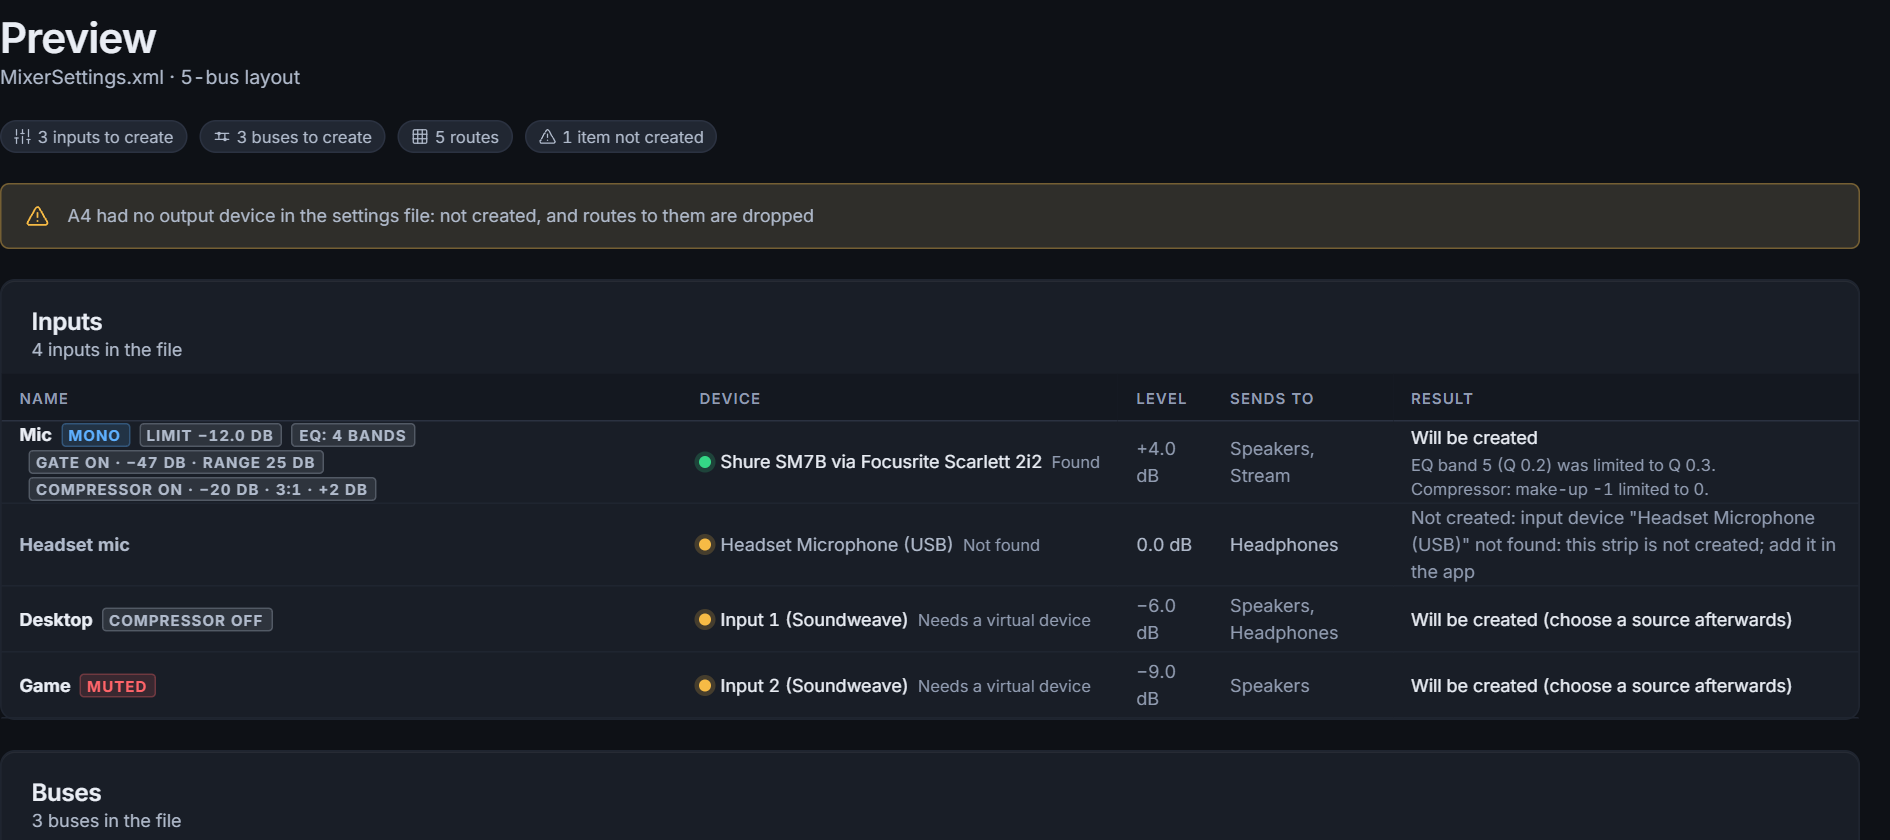Click the grid icon beside '5 routes'
Viewport: 1890px width, 840px height.
[420, 137]
